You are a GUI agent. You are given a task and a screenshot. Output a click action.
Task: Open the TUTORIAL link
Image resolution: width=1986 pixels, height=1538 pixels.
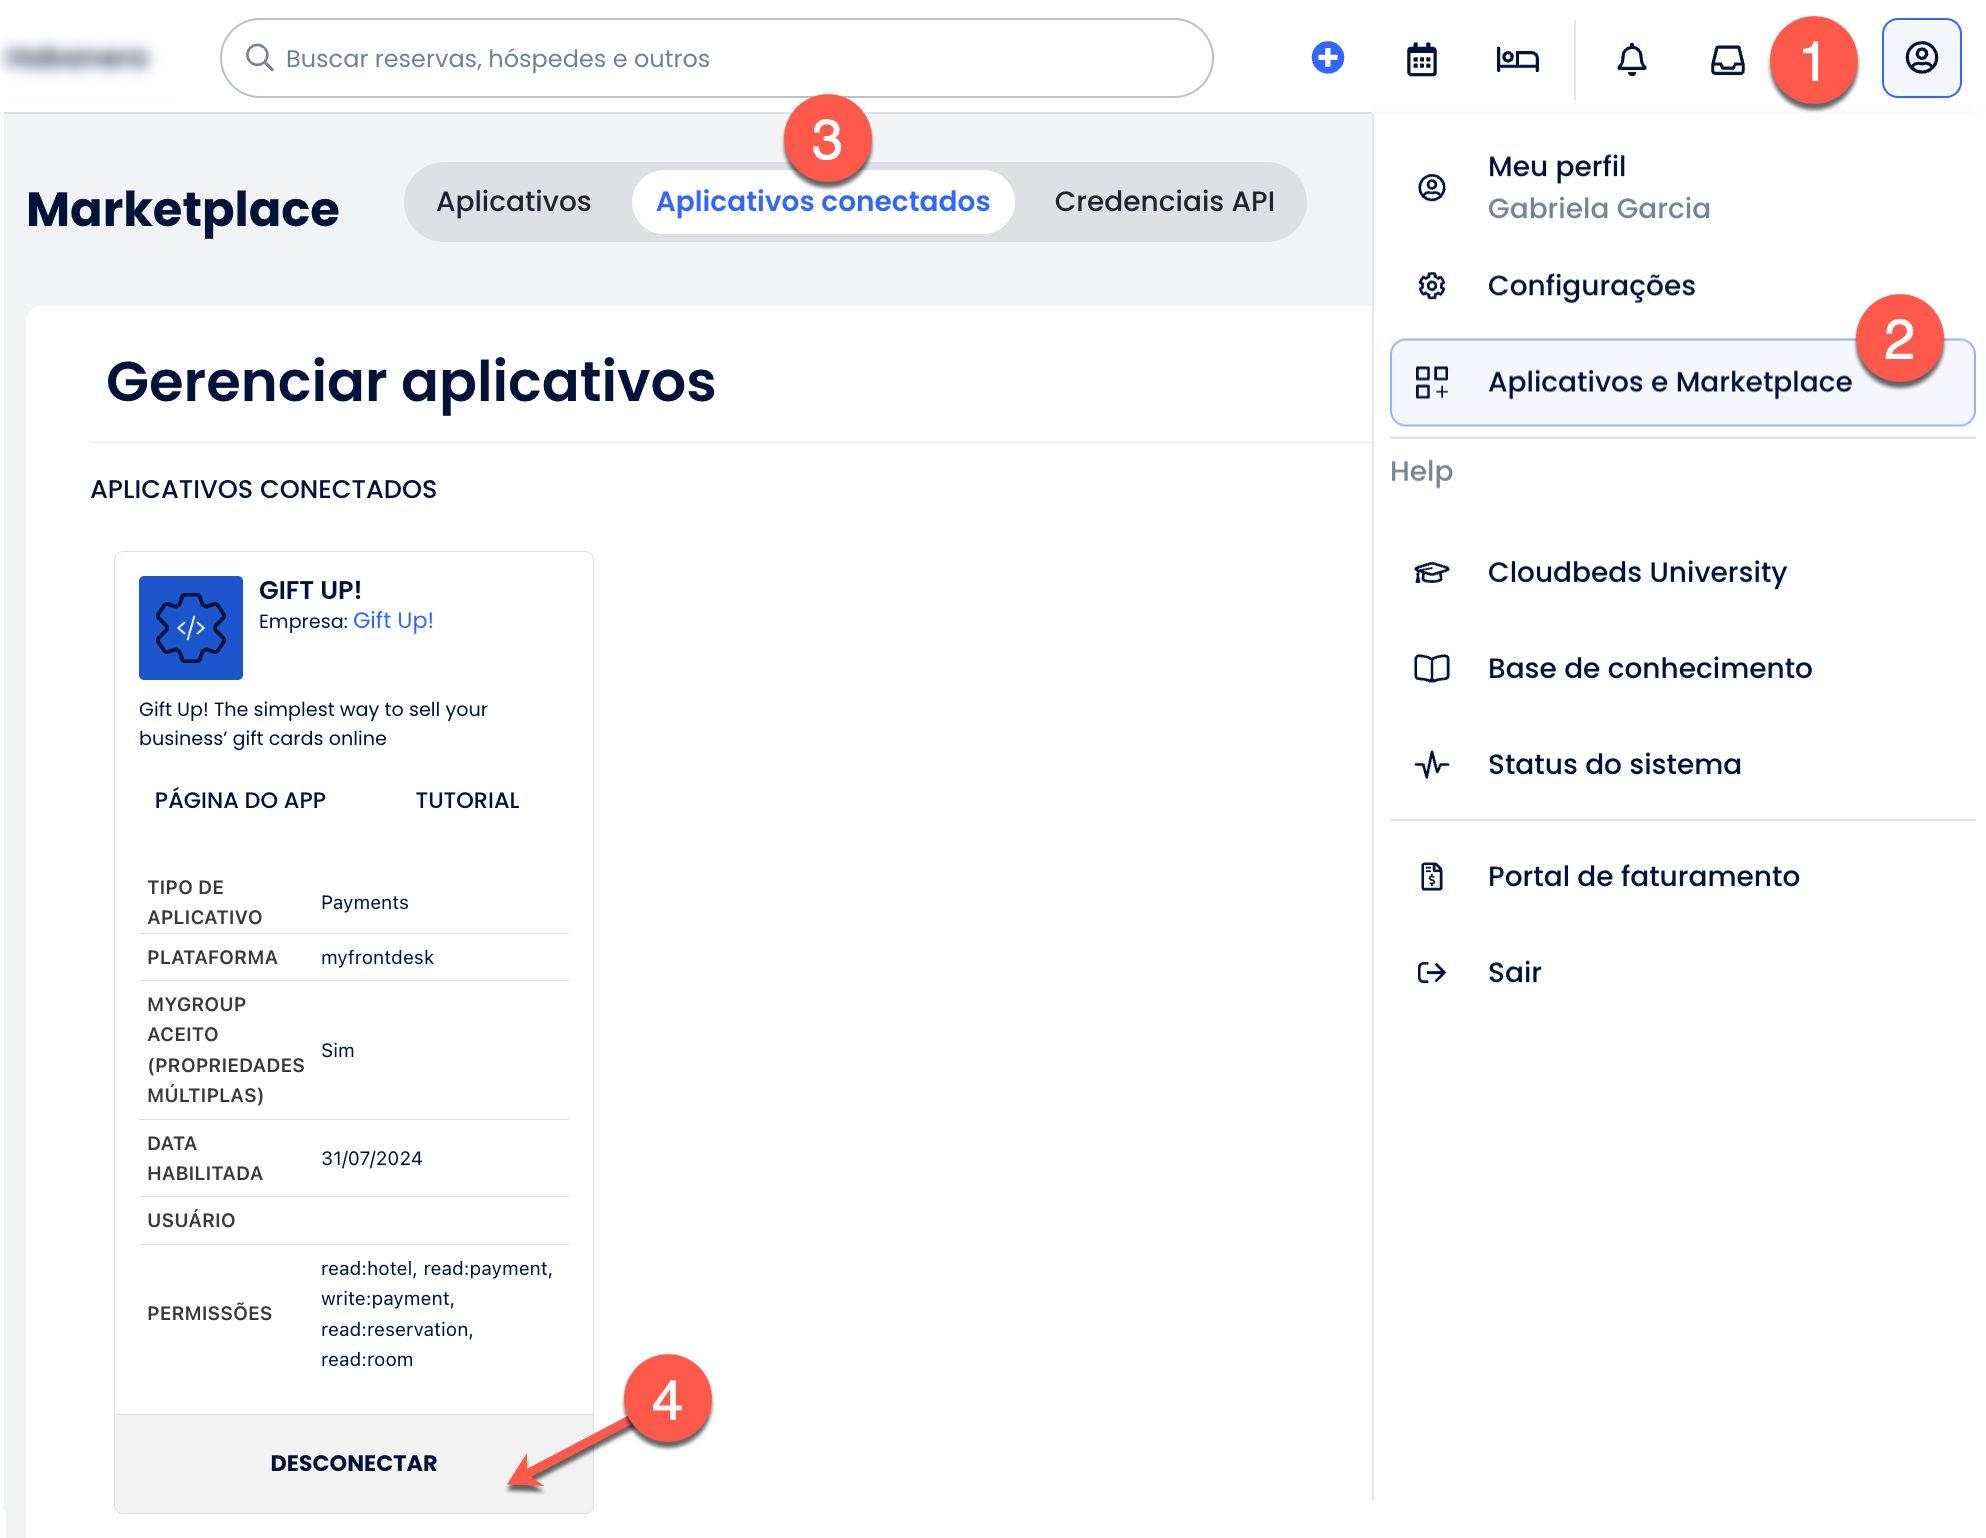467,800
